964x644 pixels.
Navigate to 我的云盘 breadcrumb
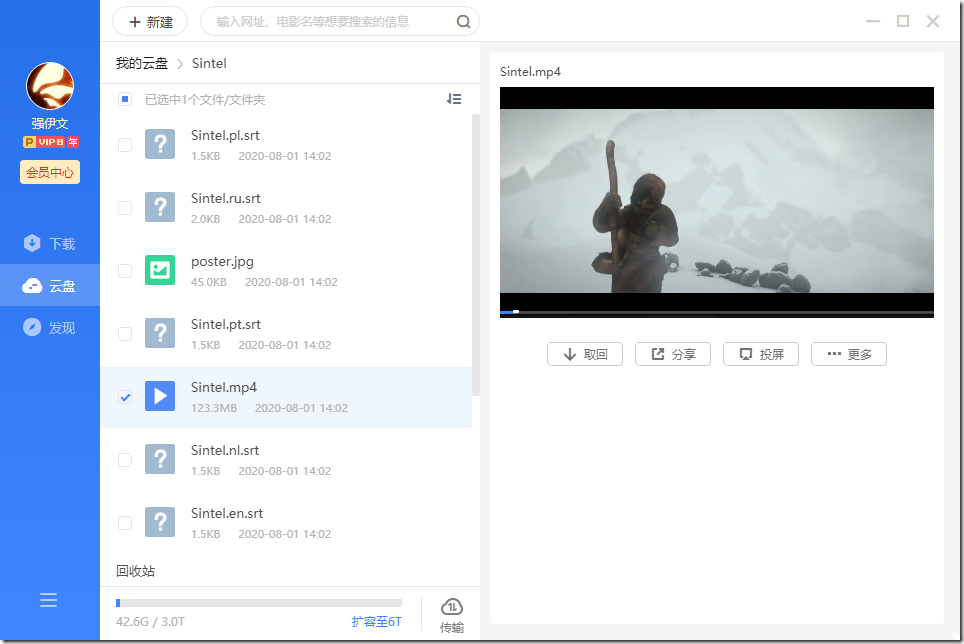click(x=142, y=63)
